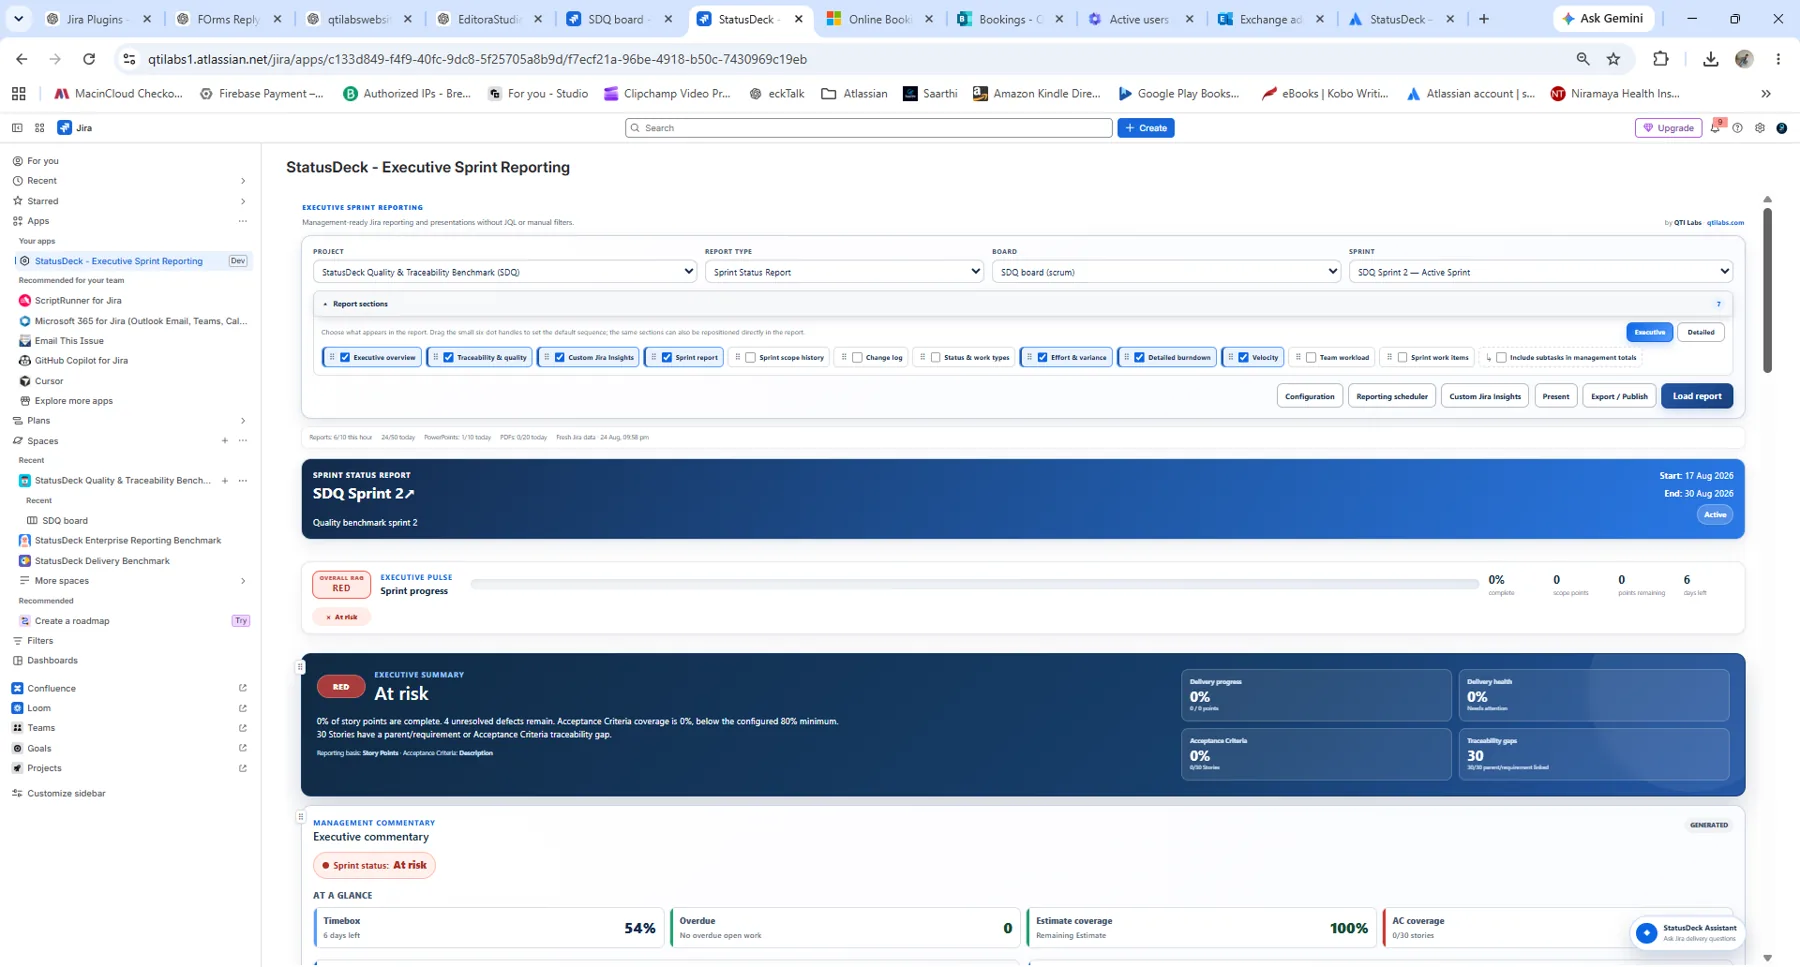
Task: Click the Jira logo icon
Action: click(65, 128)
